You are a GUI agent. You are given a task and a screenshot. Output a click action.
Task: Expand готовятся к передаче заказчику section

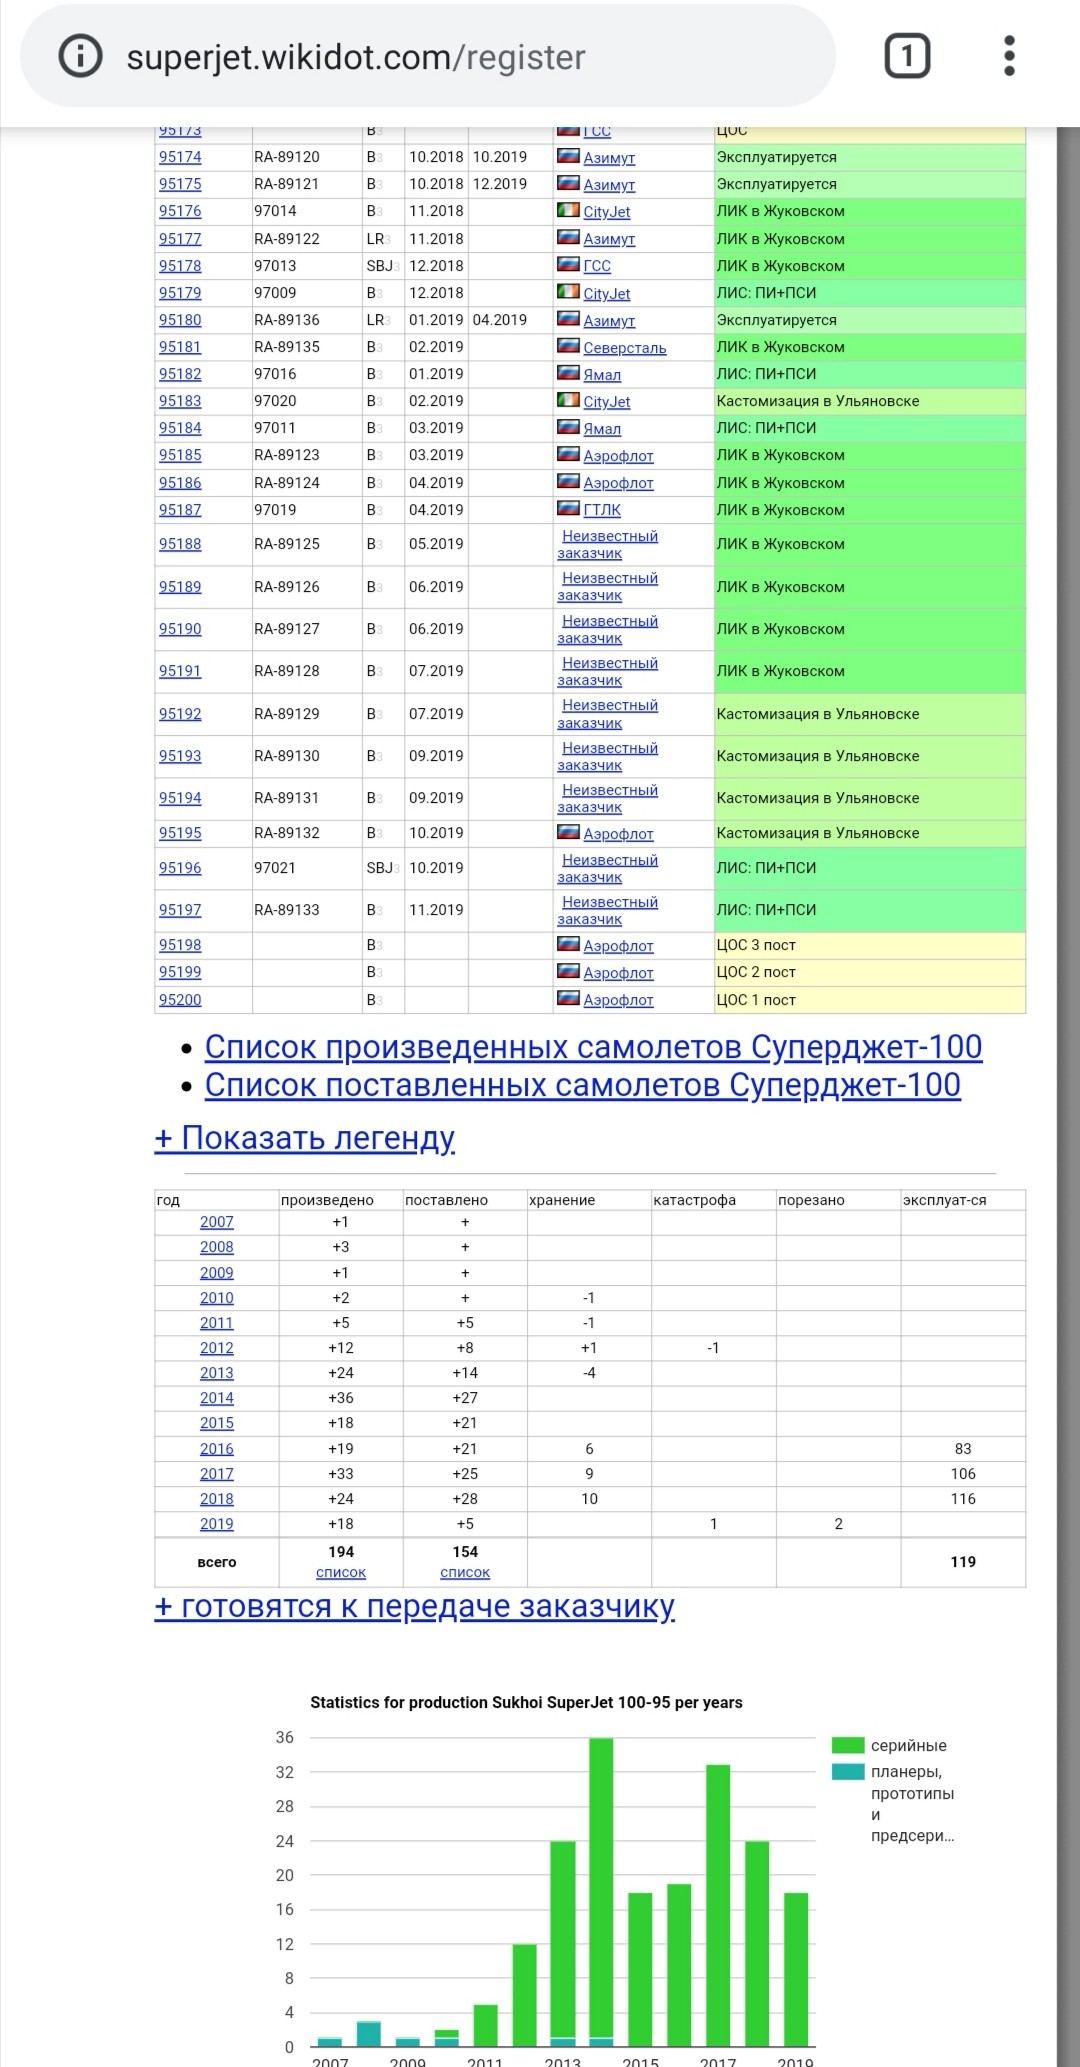(415, 1607)
